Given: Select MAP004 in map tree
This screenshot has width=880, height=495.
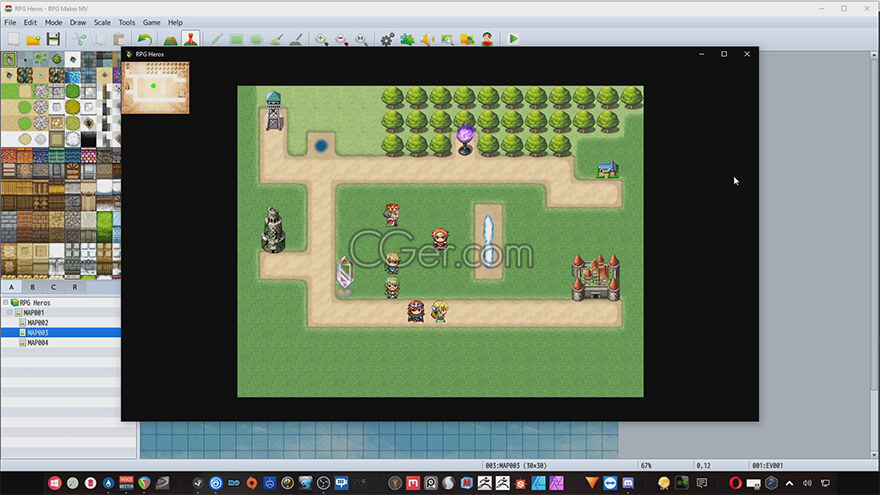Looking at the screenshot, I should (x=38, y=343).
